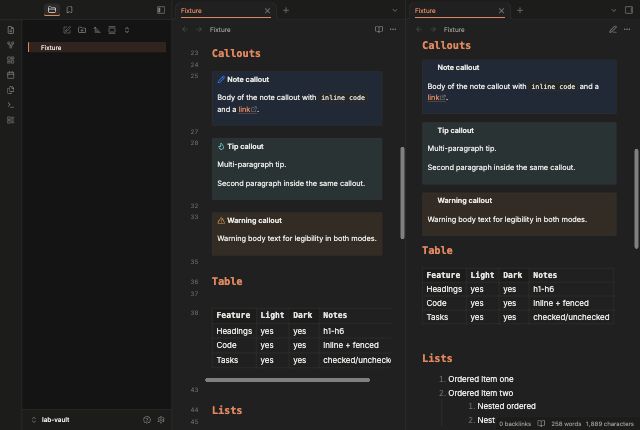Click the preview pane's vertical scrollbar
640x430 pixels.
point(636,199)
